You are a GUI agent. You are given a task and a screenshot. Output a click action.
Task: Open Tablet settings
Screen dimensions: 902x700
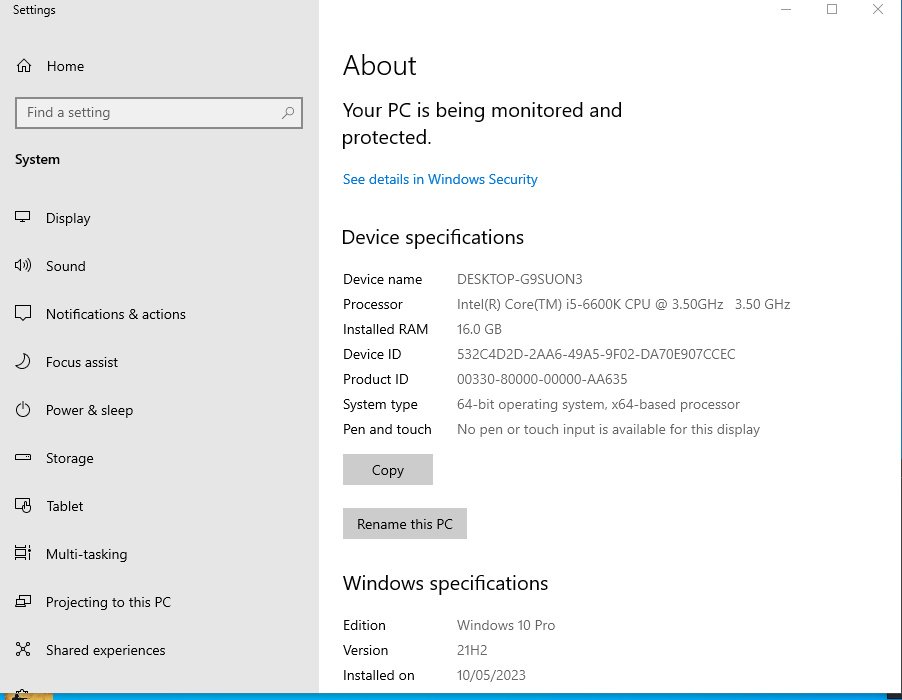[x=64, y=506]
